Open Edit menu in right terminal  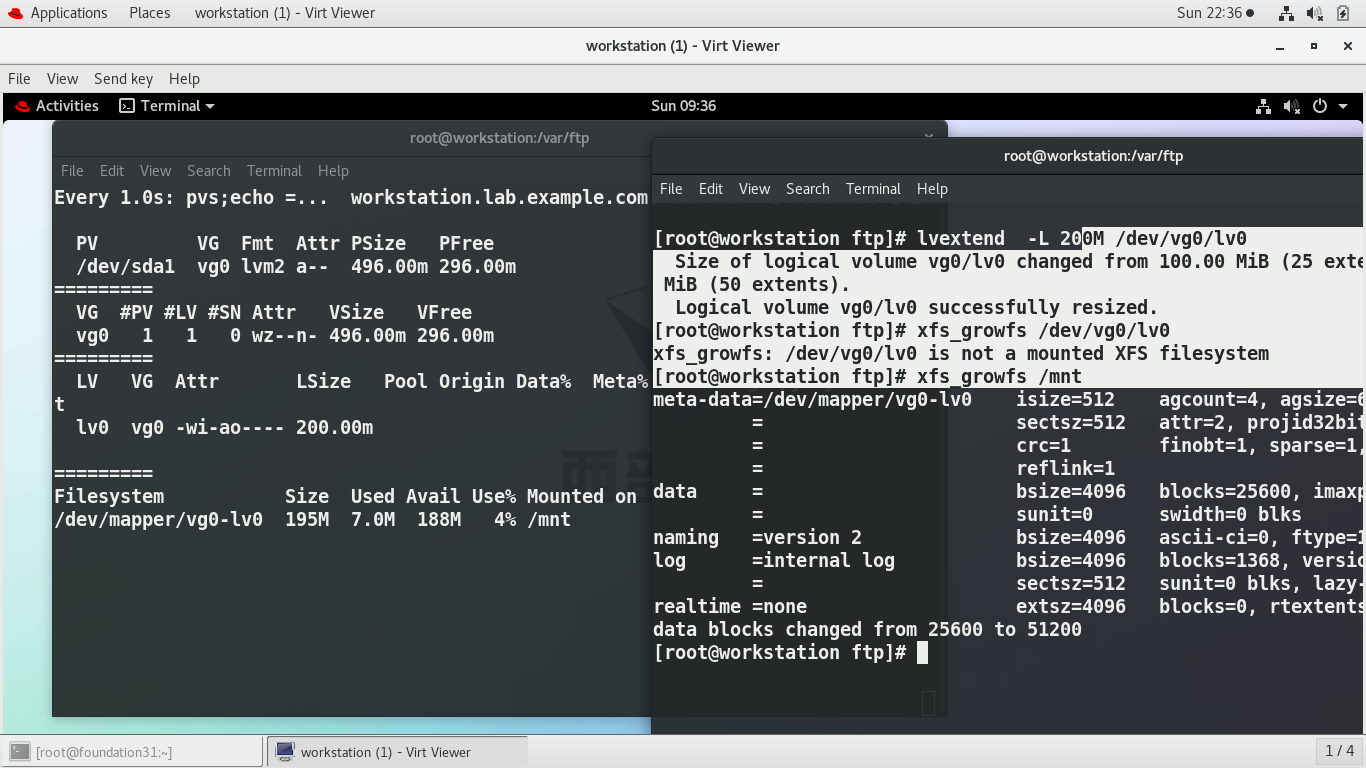click(x=711, y=189)
